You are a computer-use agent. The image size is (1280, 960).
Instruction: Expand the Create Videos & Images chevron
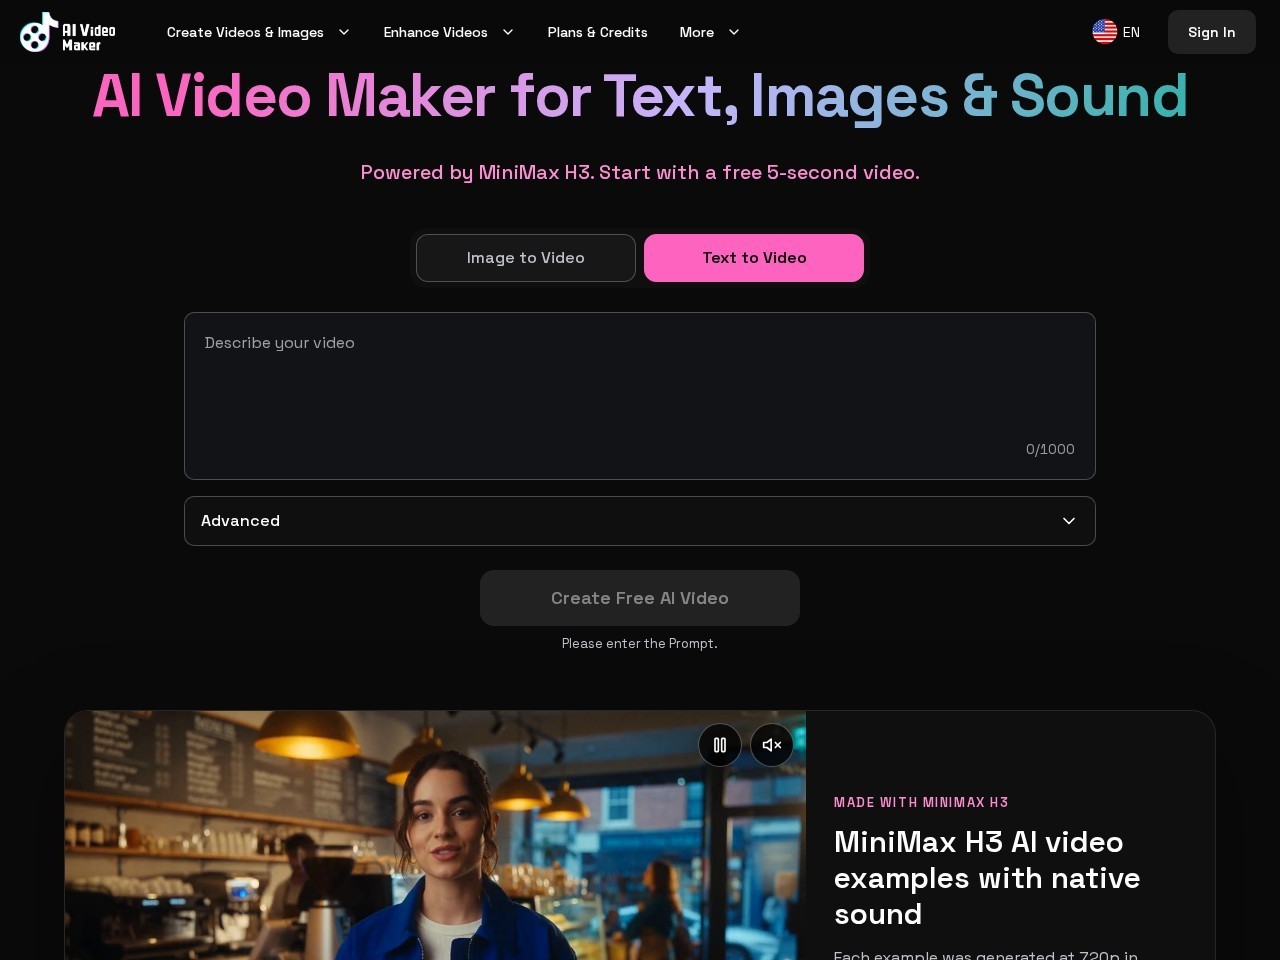[x=344, y=32]
